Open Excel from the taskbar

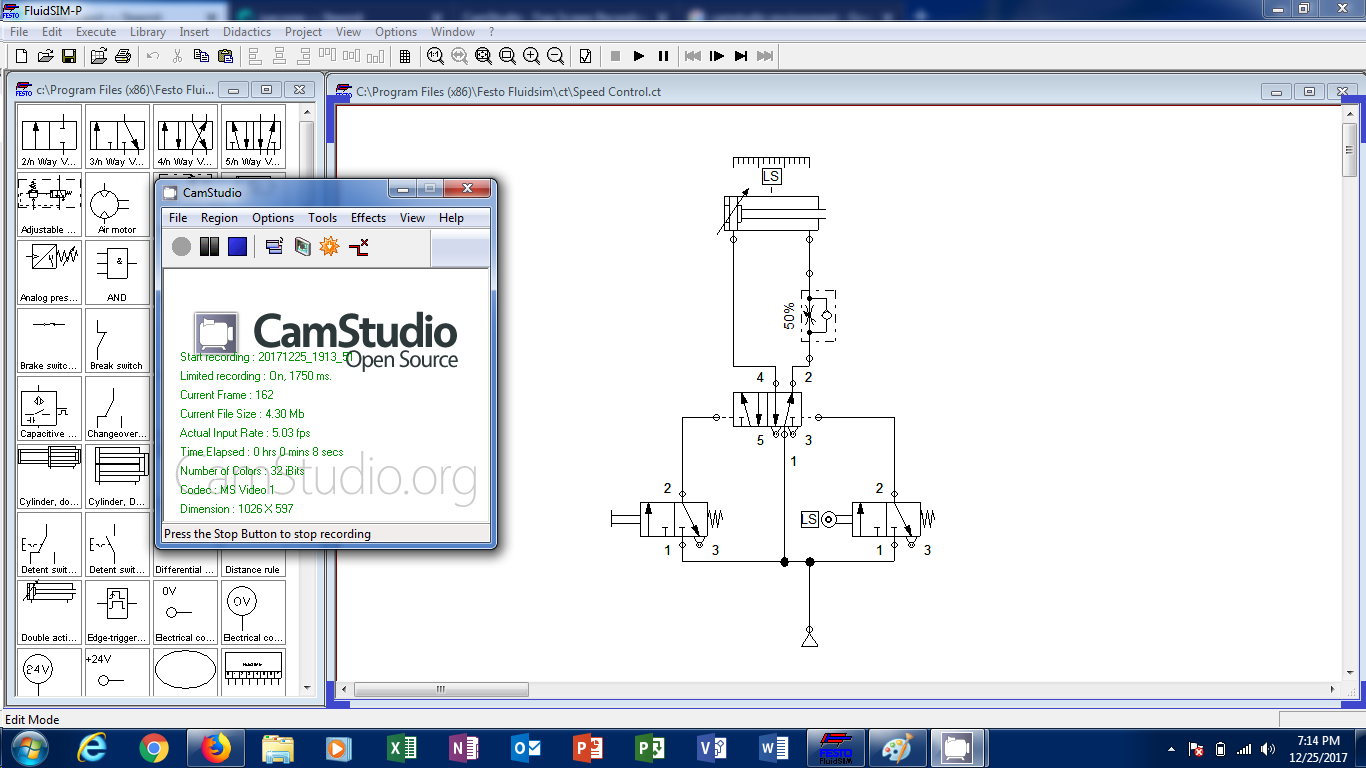click(401, 748)
